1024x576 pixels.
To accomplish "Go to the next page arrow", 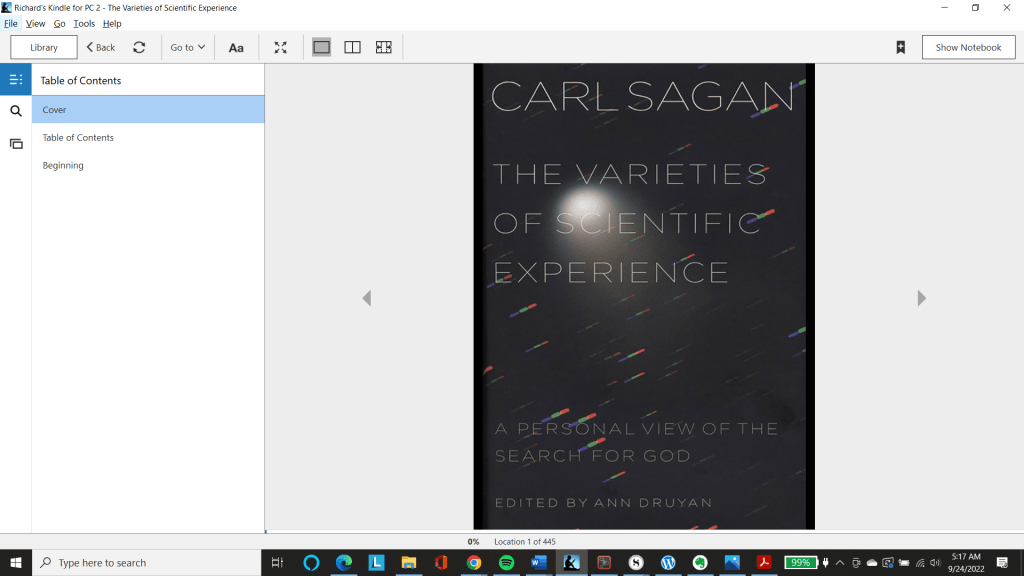I will click(x=921, y=298).
